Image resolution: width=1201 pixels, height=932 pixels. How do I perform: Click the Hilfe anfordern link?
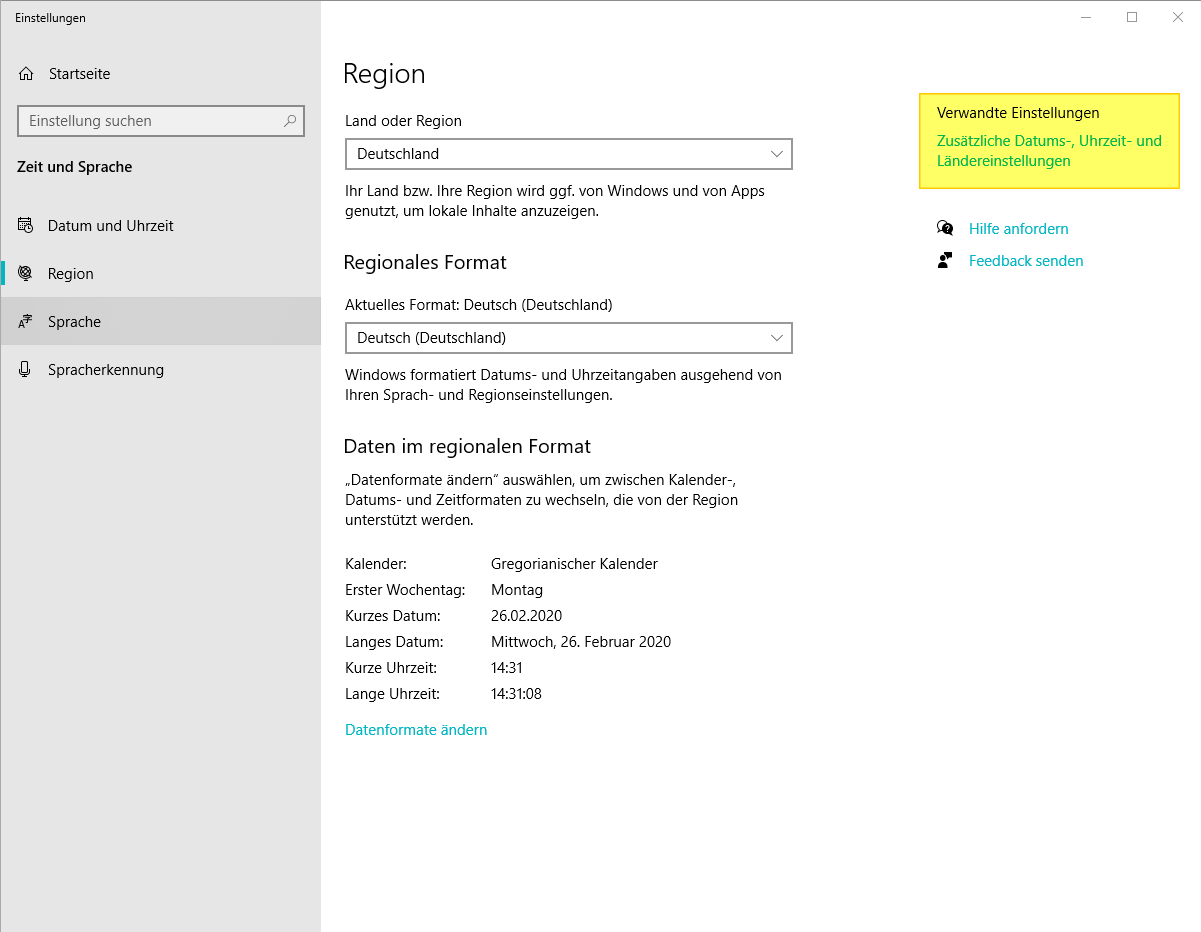coord(1018,229)
